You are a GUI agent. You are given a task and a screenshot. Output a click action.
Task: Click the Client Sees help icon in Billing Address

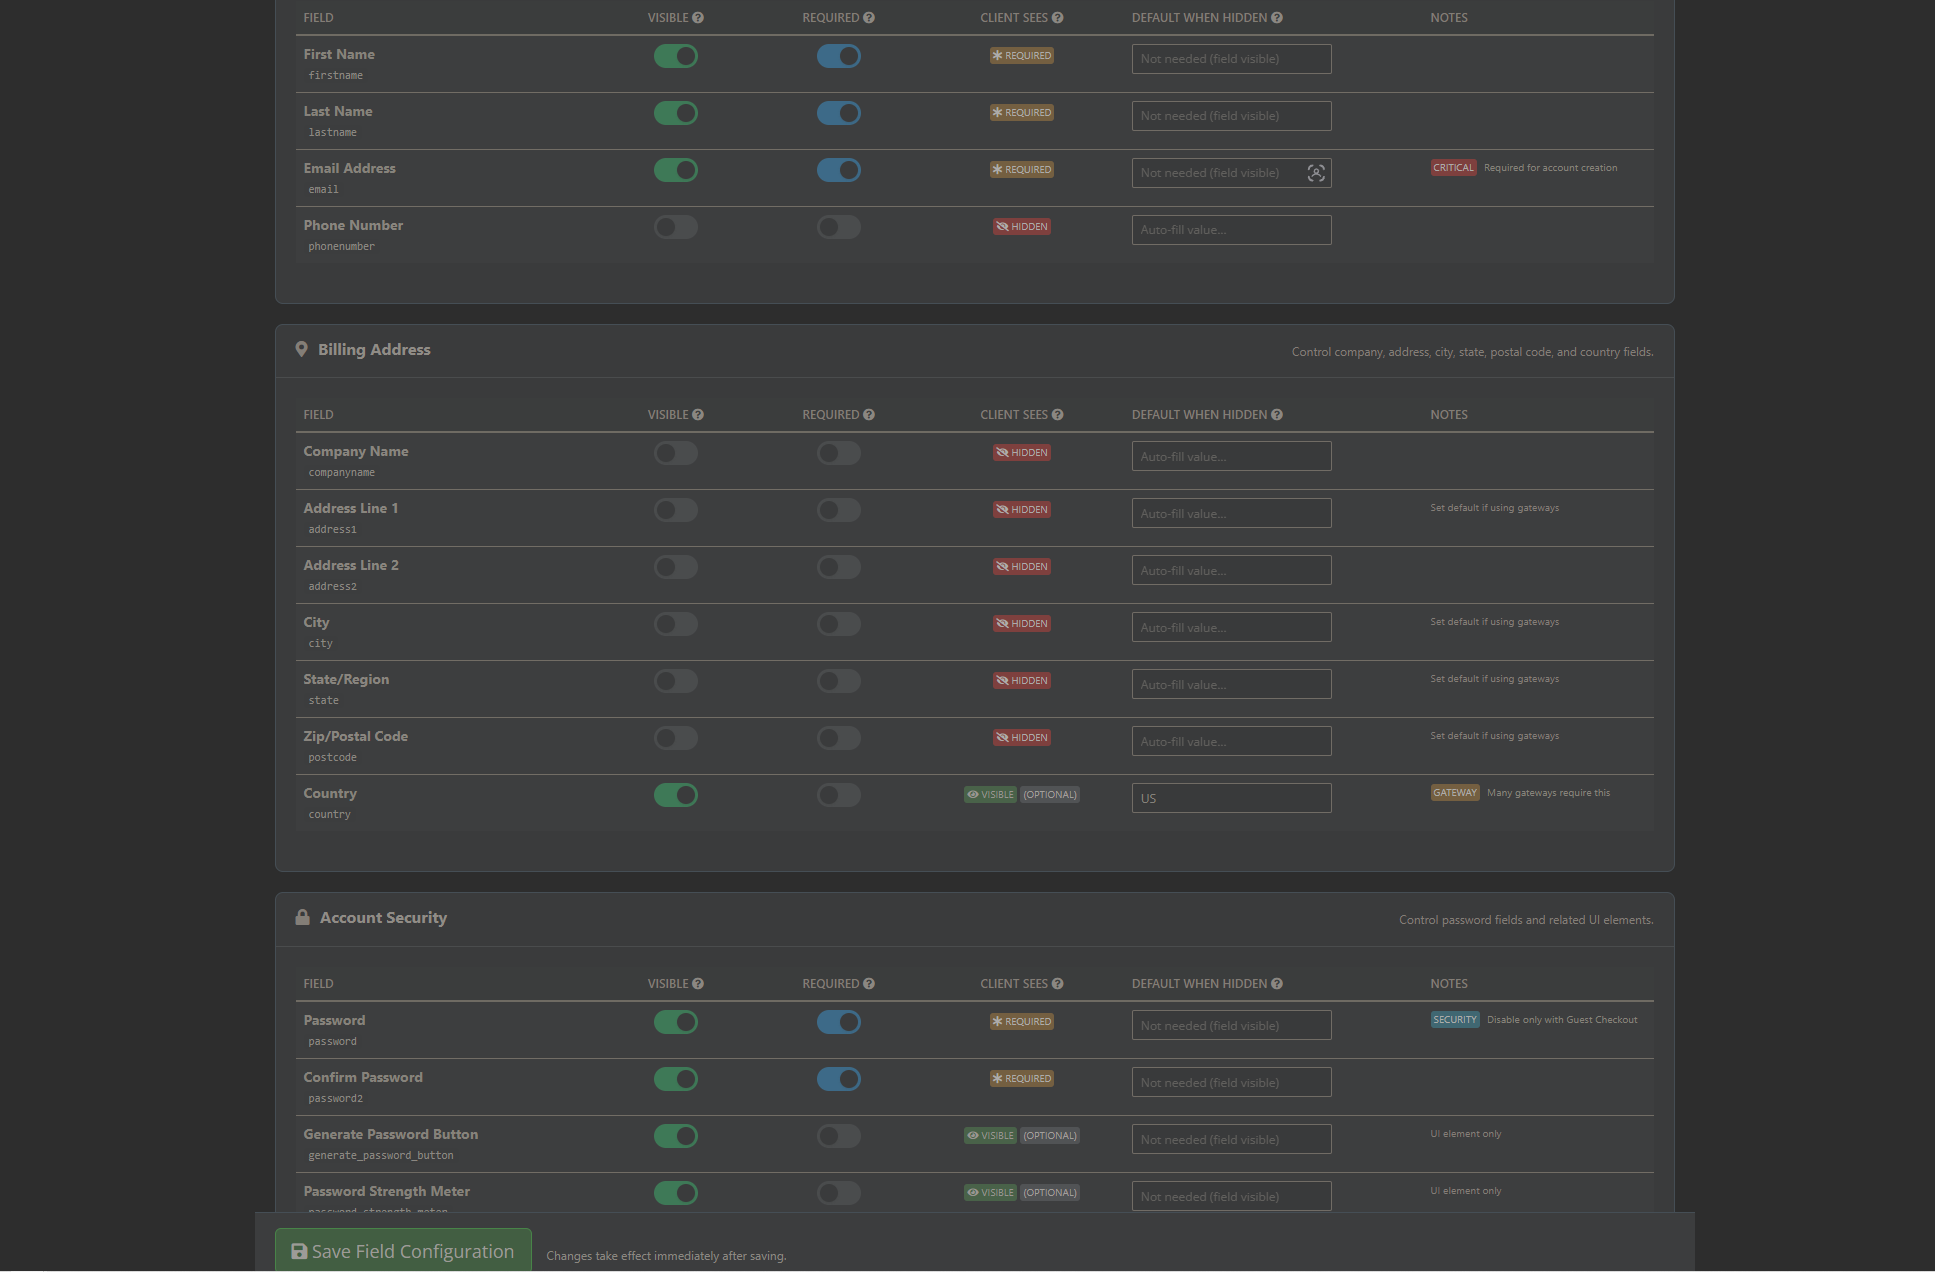[1058, 415]
